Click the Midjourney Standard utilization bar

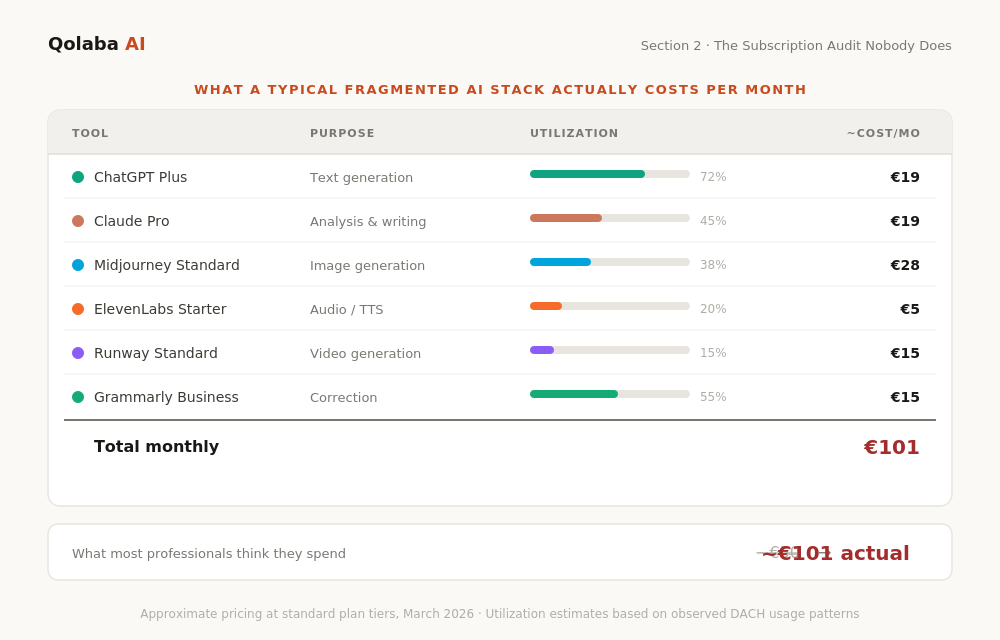click(x=609, y=262)
